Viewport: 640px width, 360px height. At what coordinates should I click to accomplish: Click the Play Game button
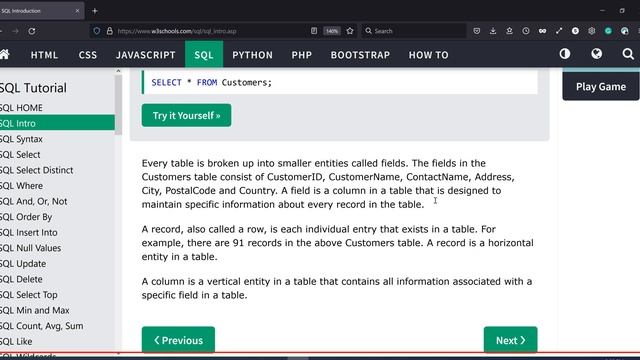601,87
